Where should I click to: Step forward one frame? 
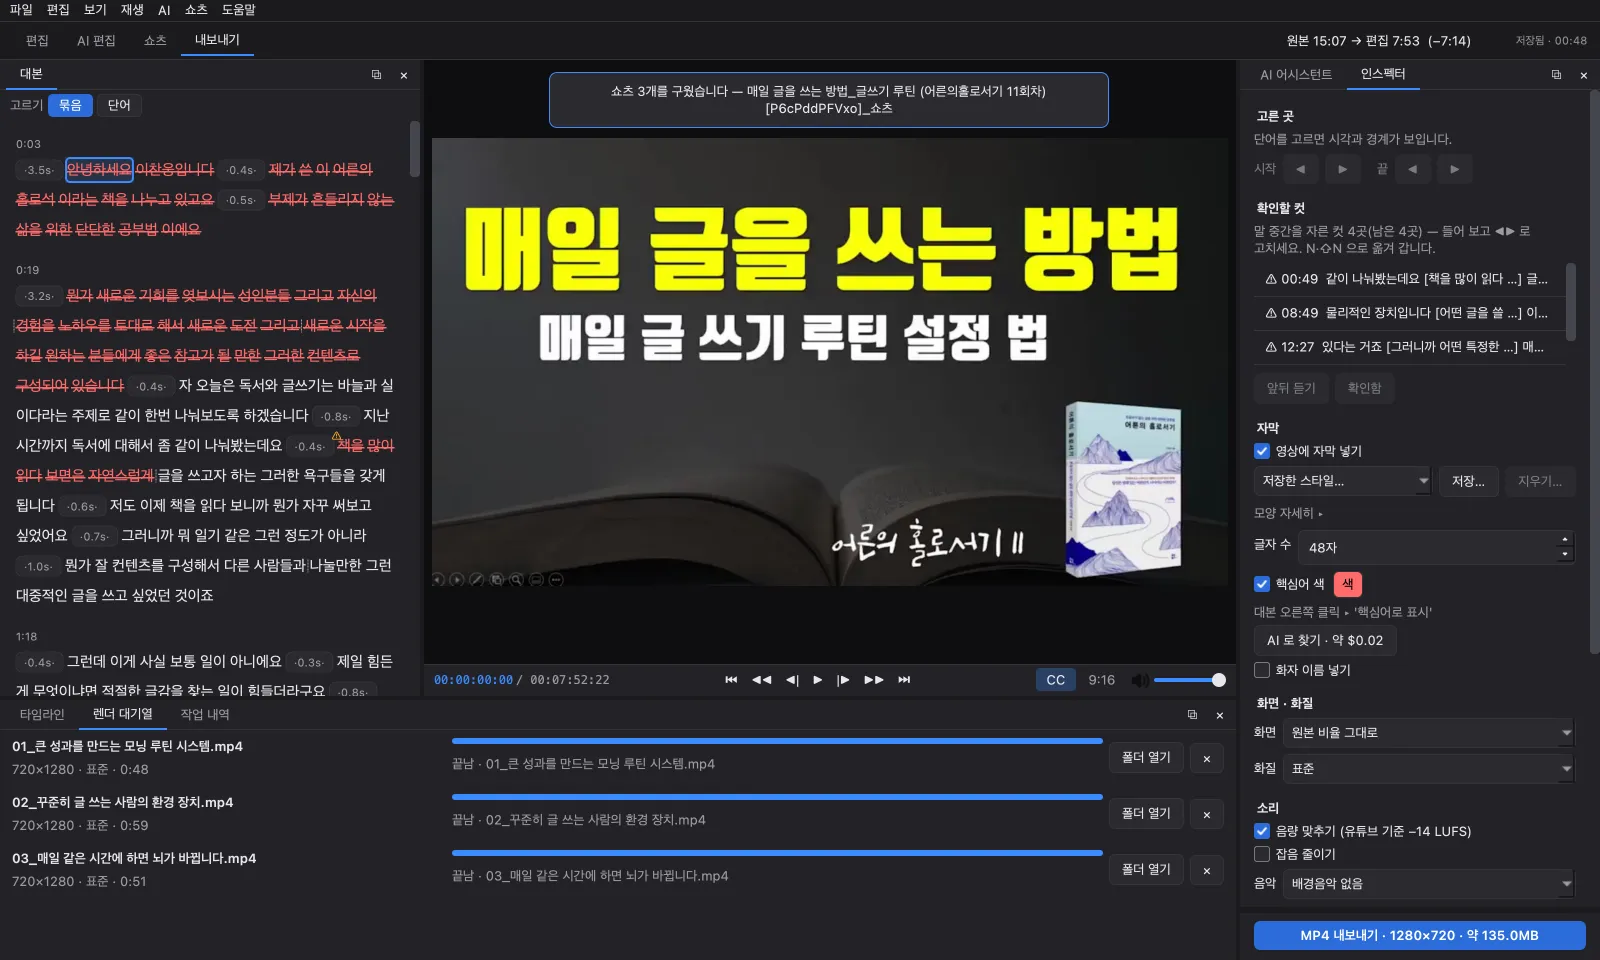843,680
